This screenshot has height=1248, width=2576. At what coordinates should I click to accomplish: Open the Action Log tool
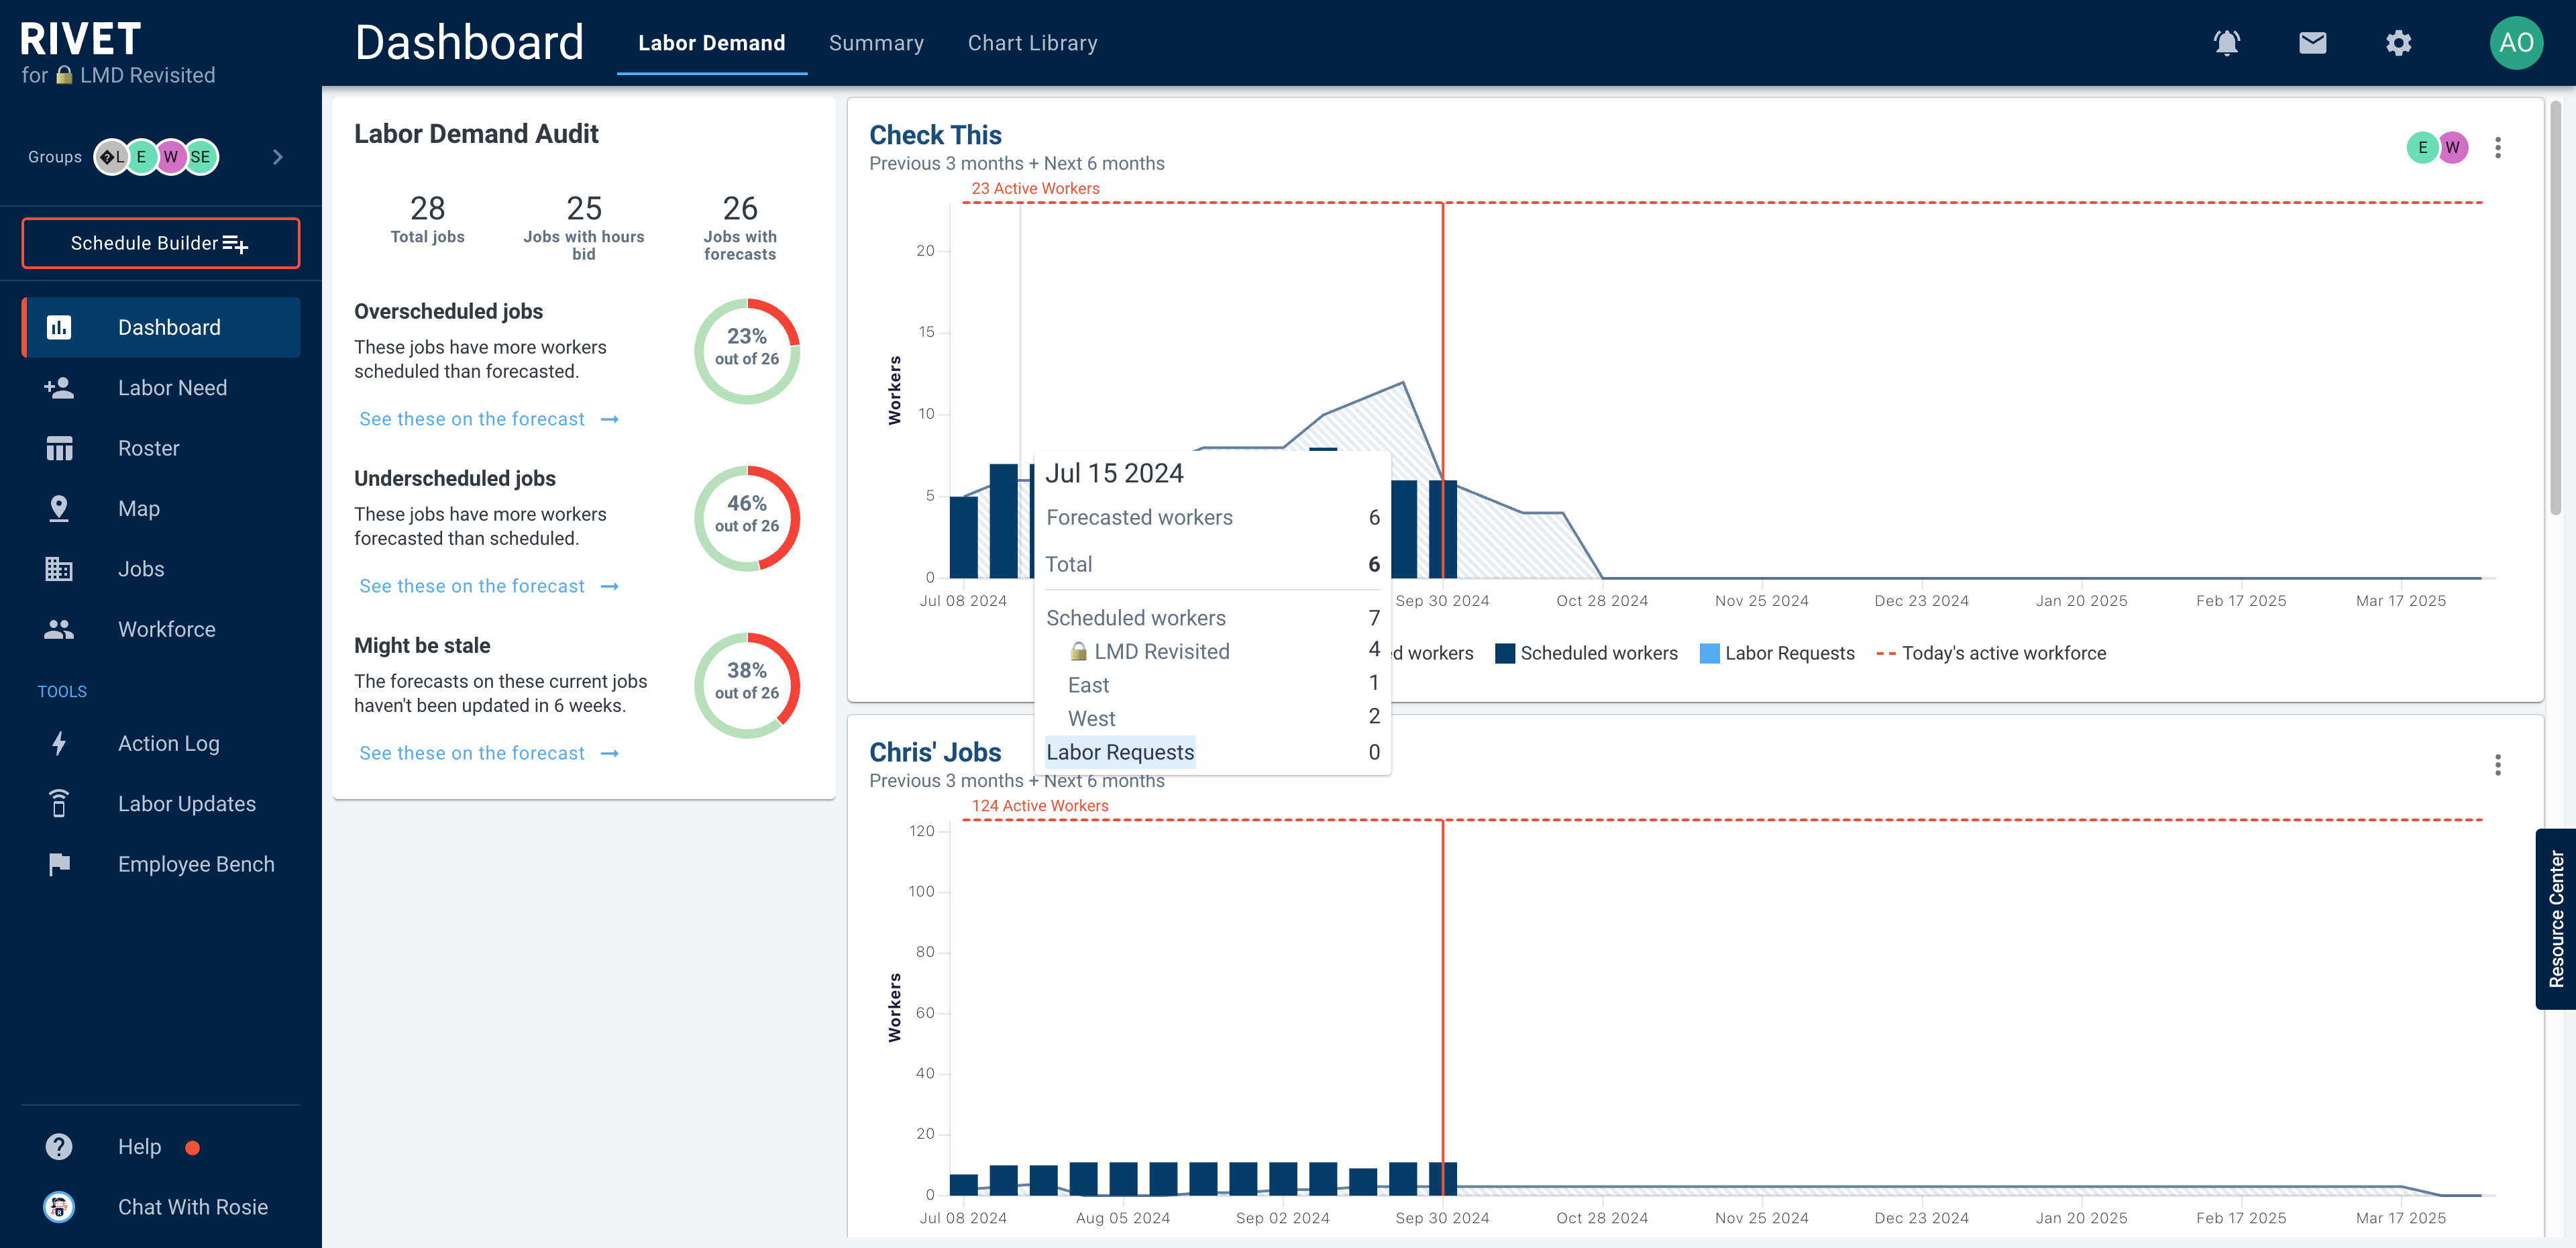click(x=161, y=743)
